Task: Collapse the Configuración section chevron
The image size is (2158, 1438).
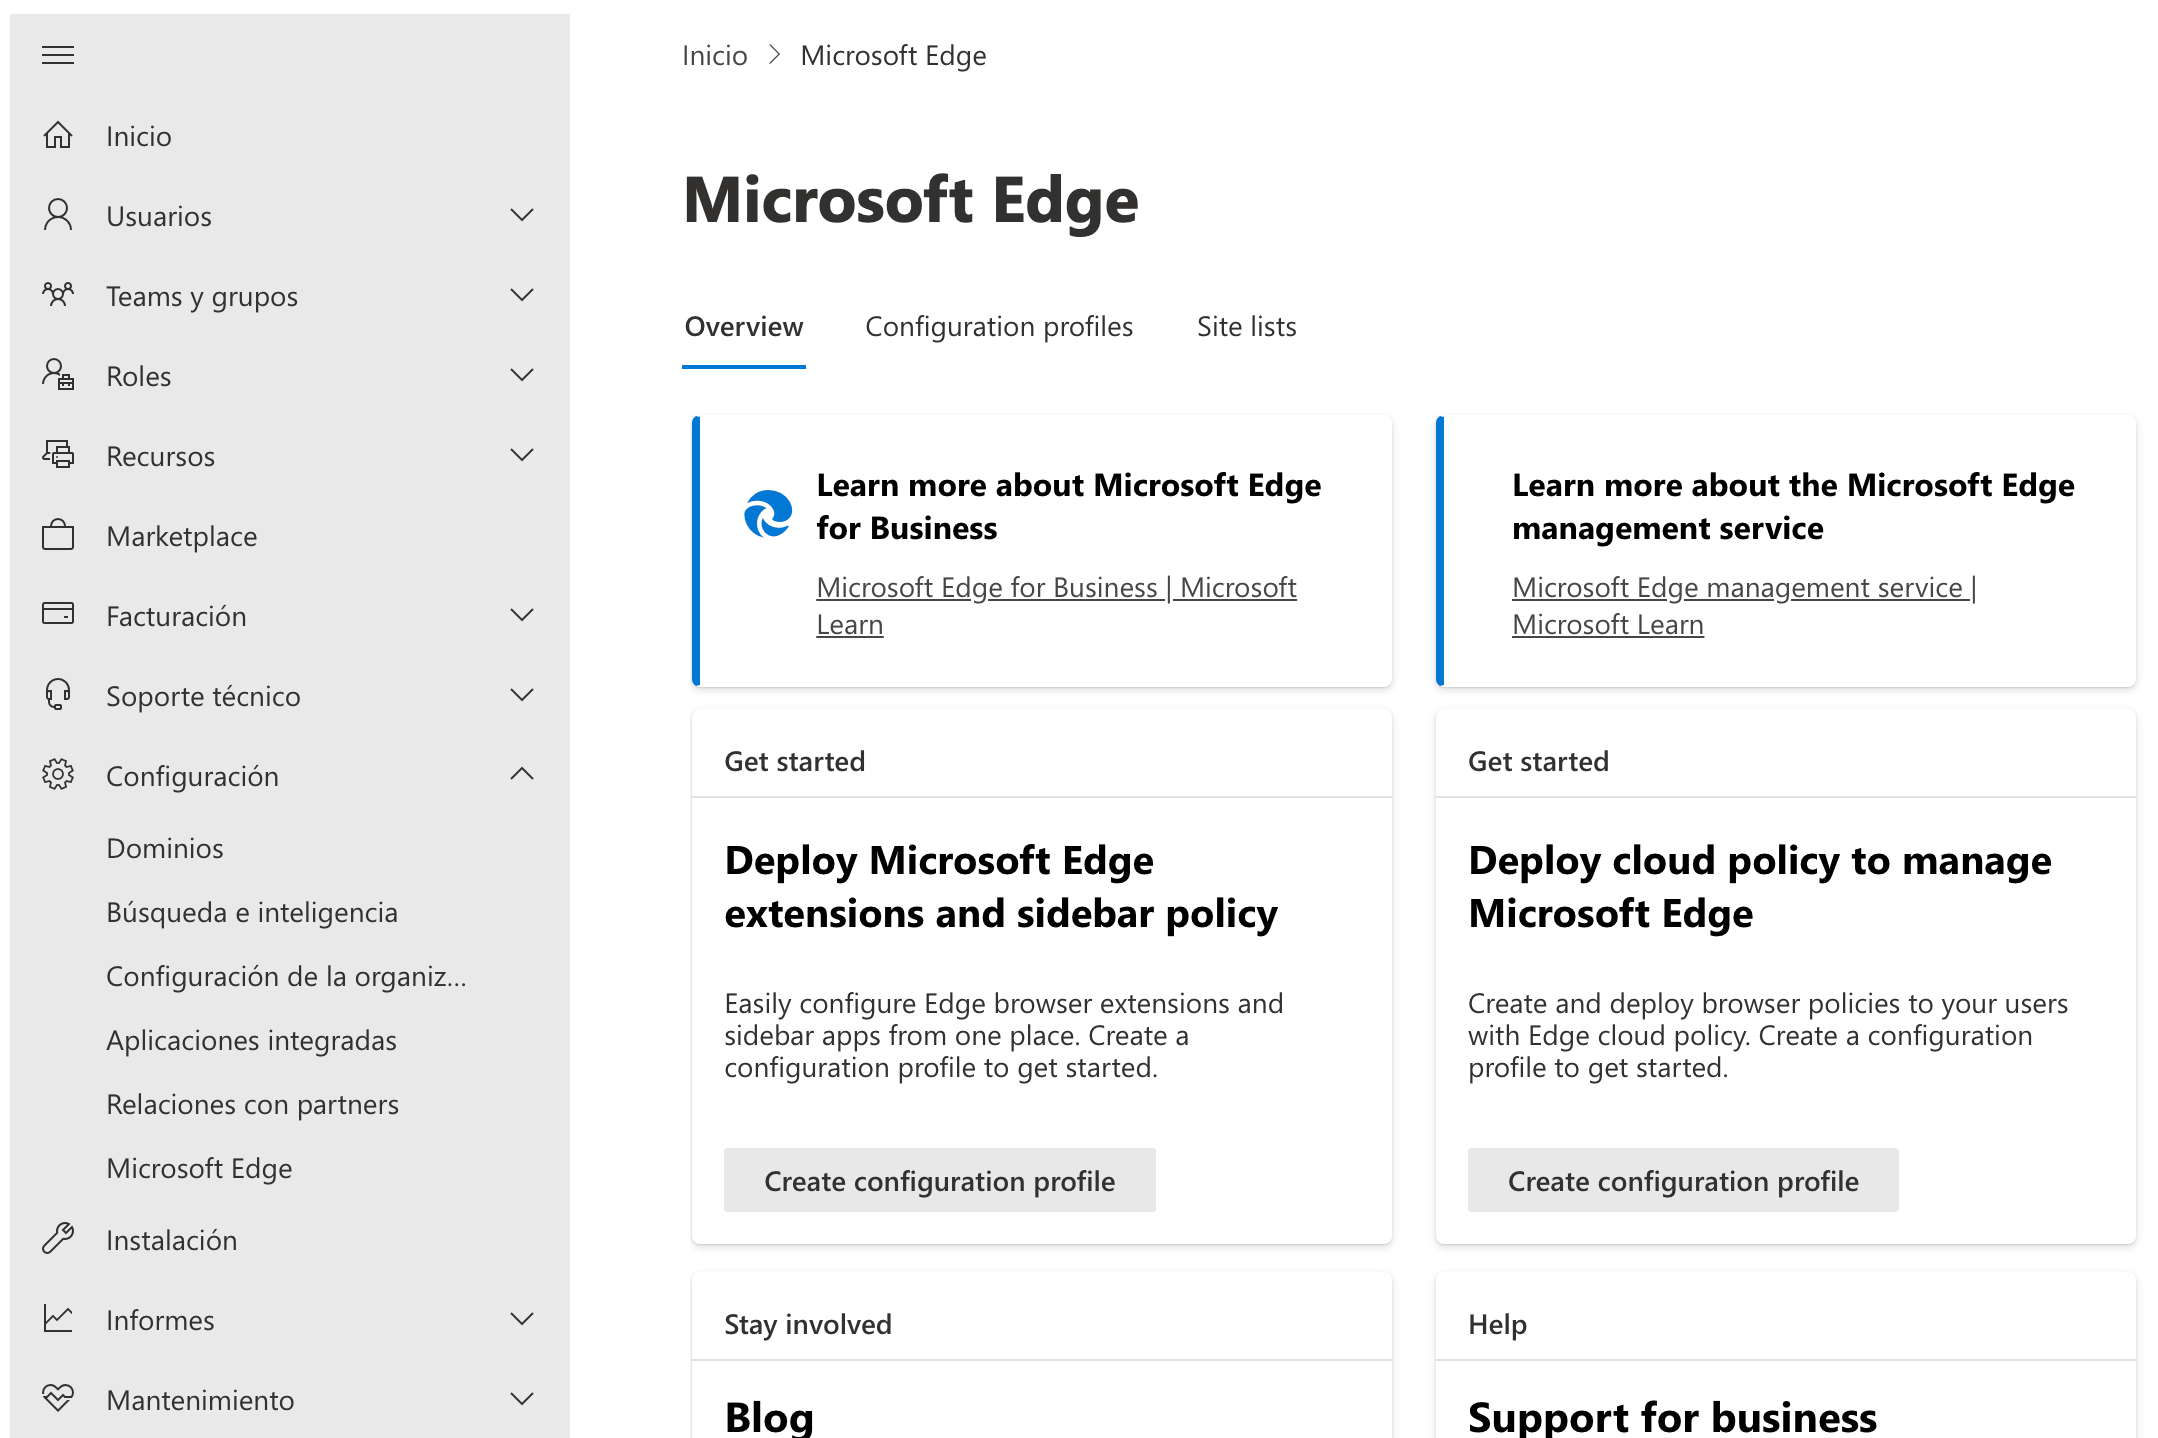Action: pos(522,774)
